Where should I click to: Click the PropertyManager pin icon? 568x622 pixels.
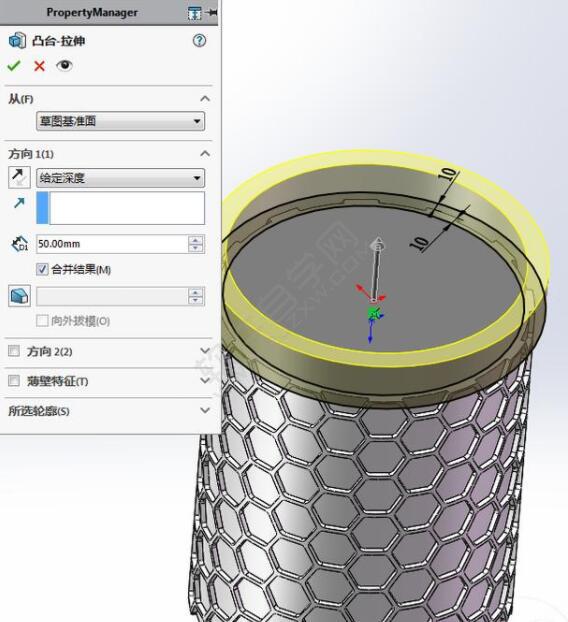click(211, 12)
